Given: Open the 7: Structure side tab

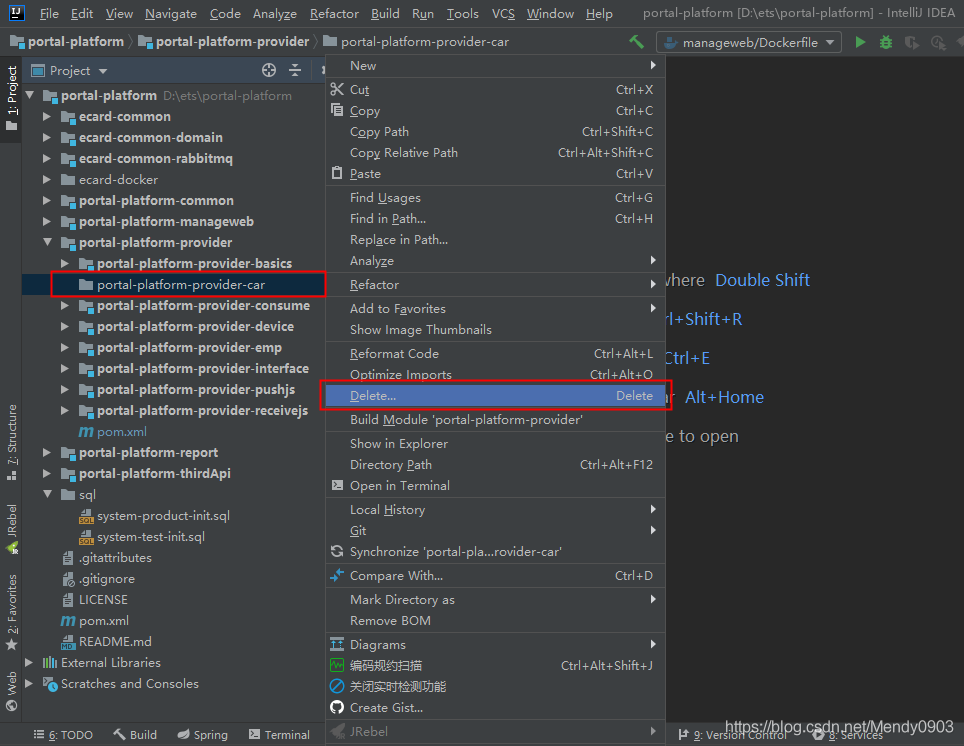Looking at the screenshot, I should pyautogui.click(x=12, y=442).
